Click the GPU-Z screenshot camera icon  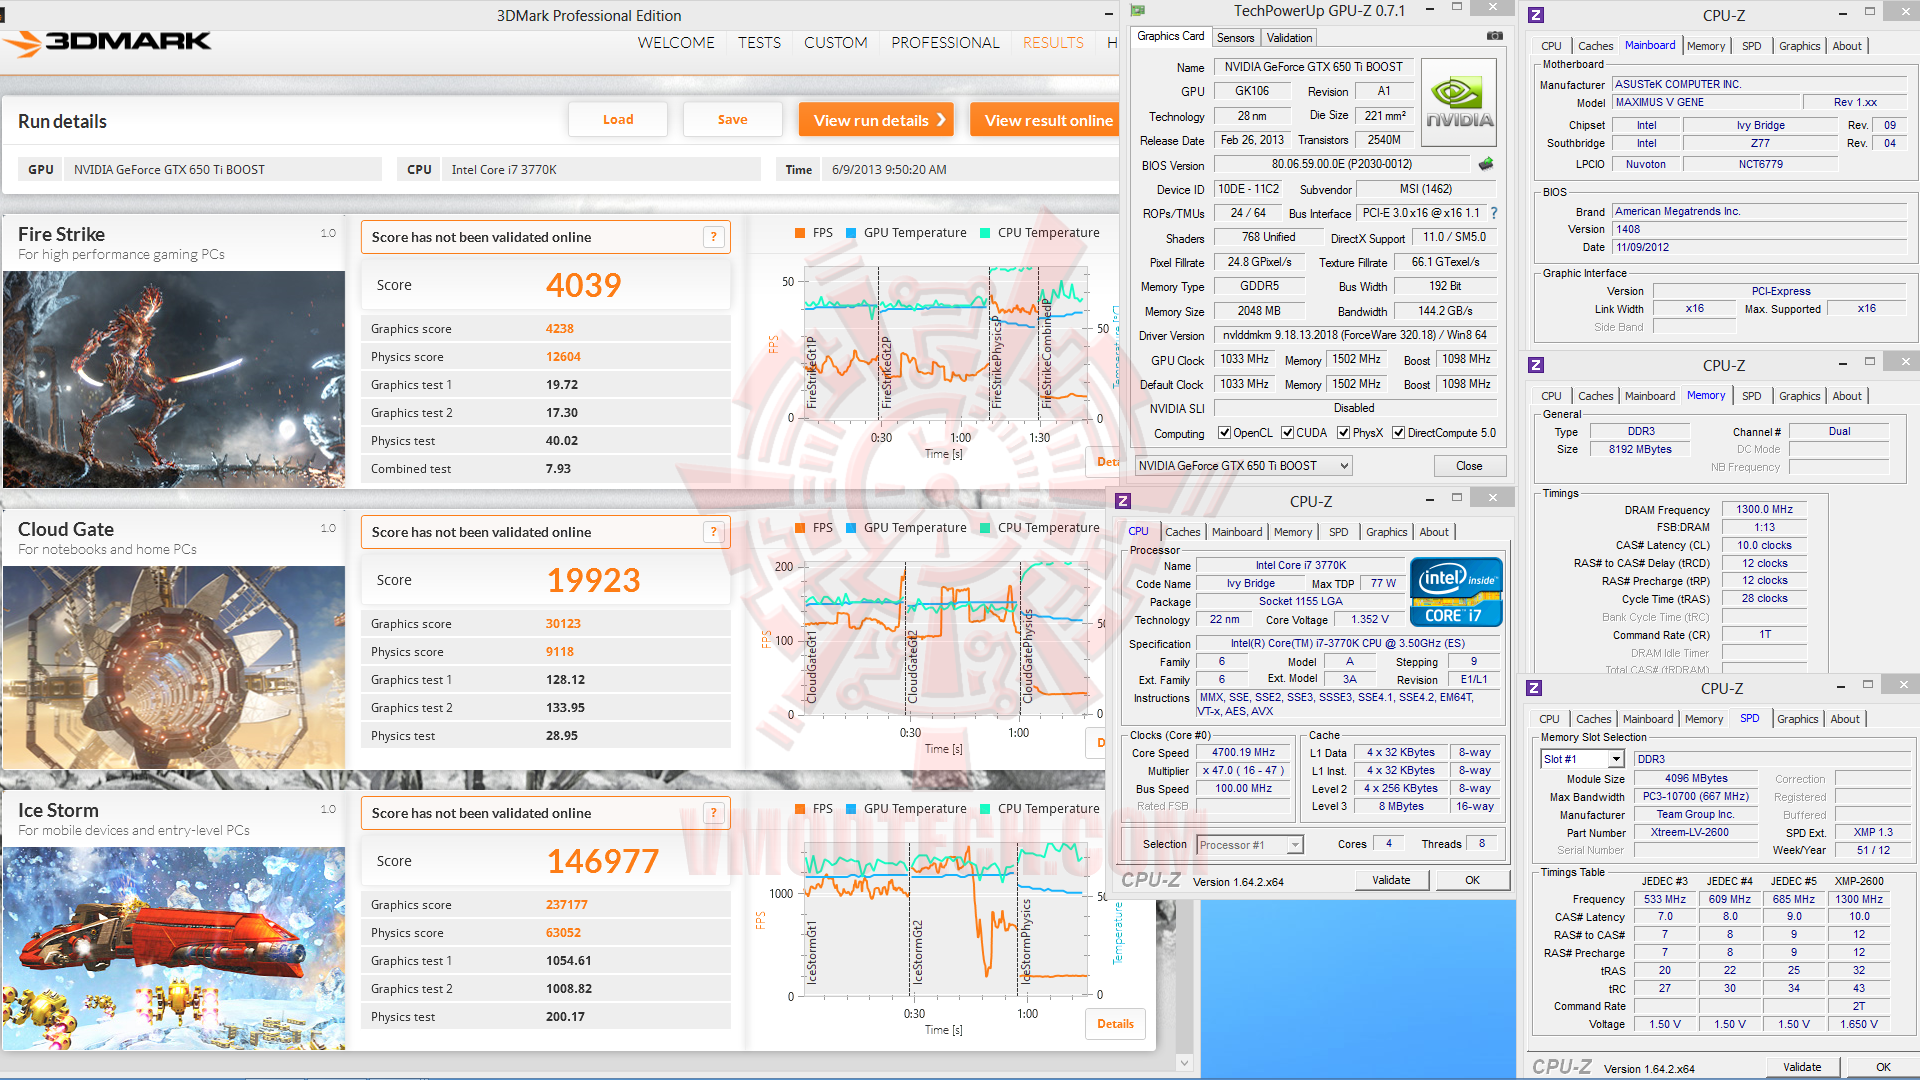(1494, 36)
